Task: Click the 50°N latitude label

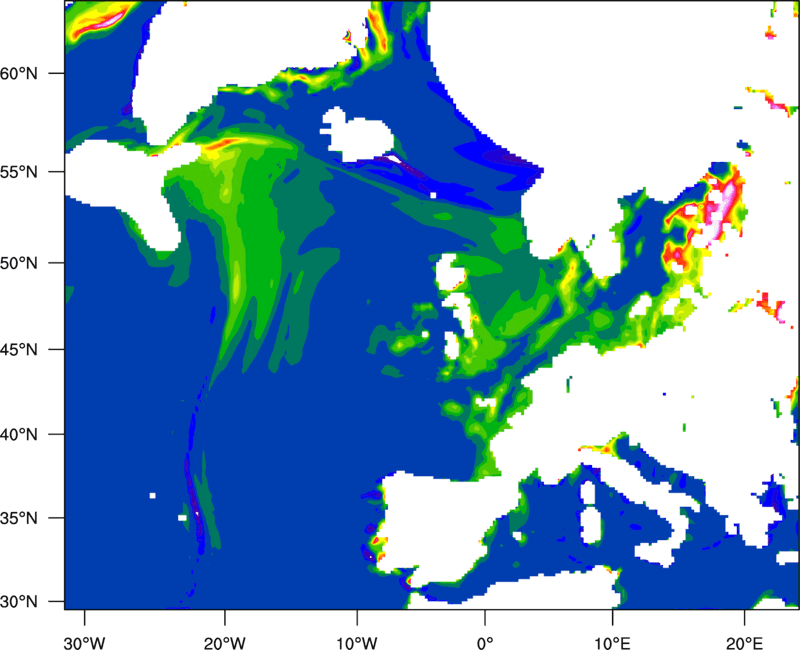Action: pos(19,264)
